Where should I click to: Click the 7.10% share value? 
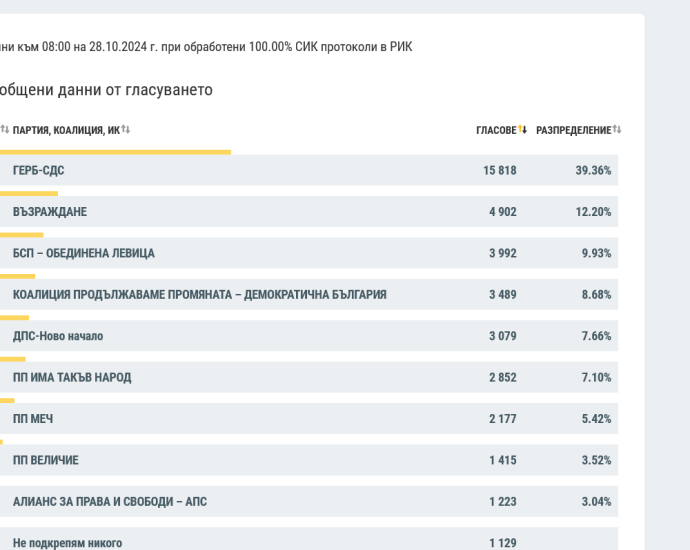(x=596, y=377)
